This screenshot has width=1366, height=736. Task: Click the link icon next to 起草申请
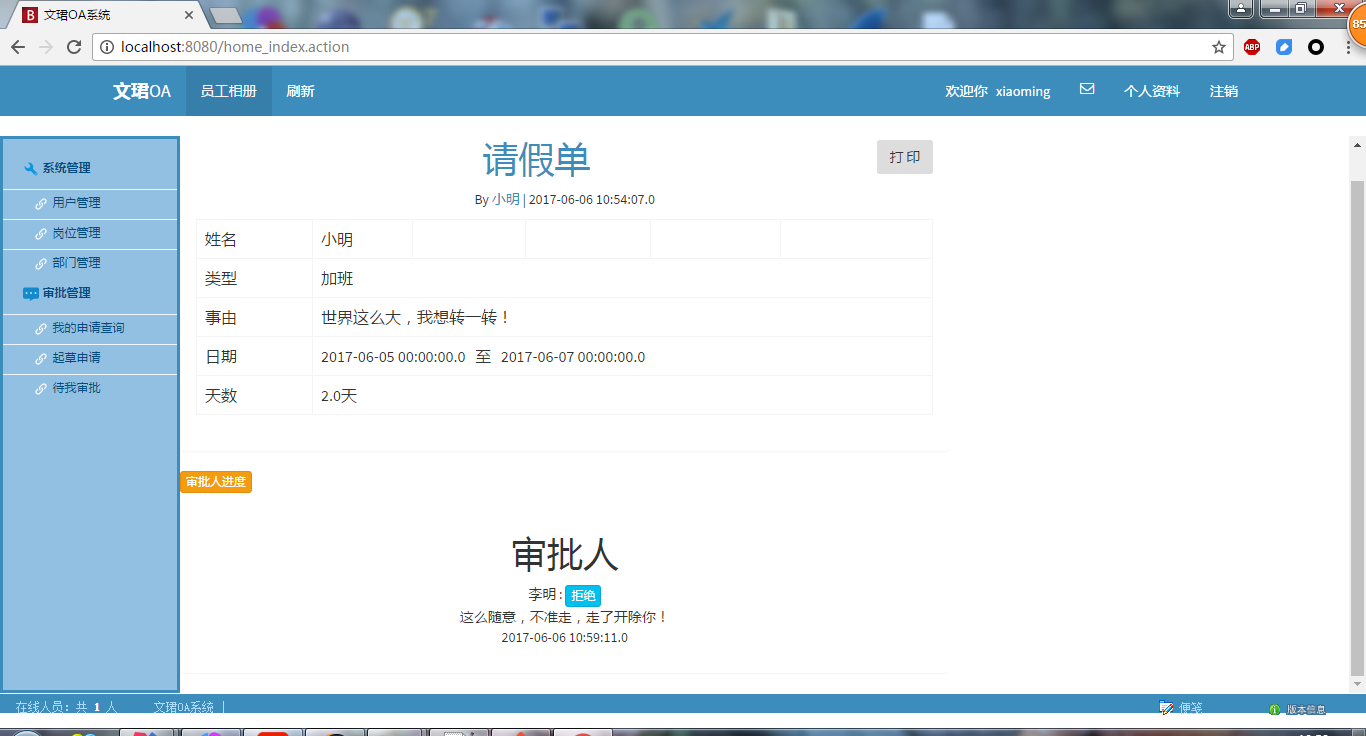41,358
